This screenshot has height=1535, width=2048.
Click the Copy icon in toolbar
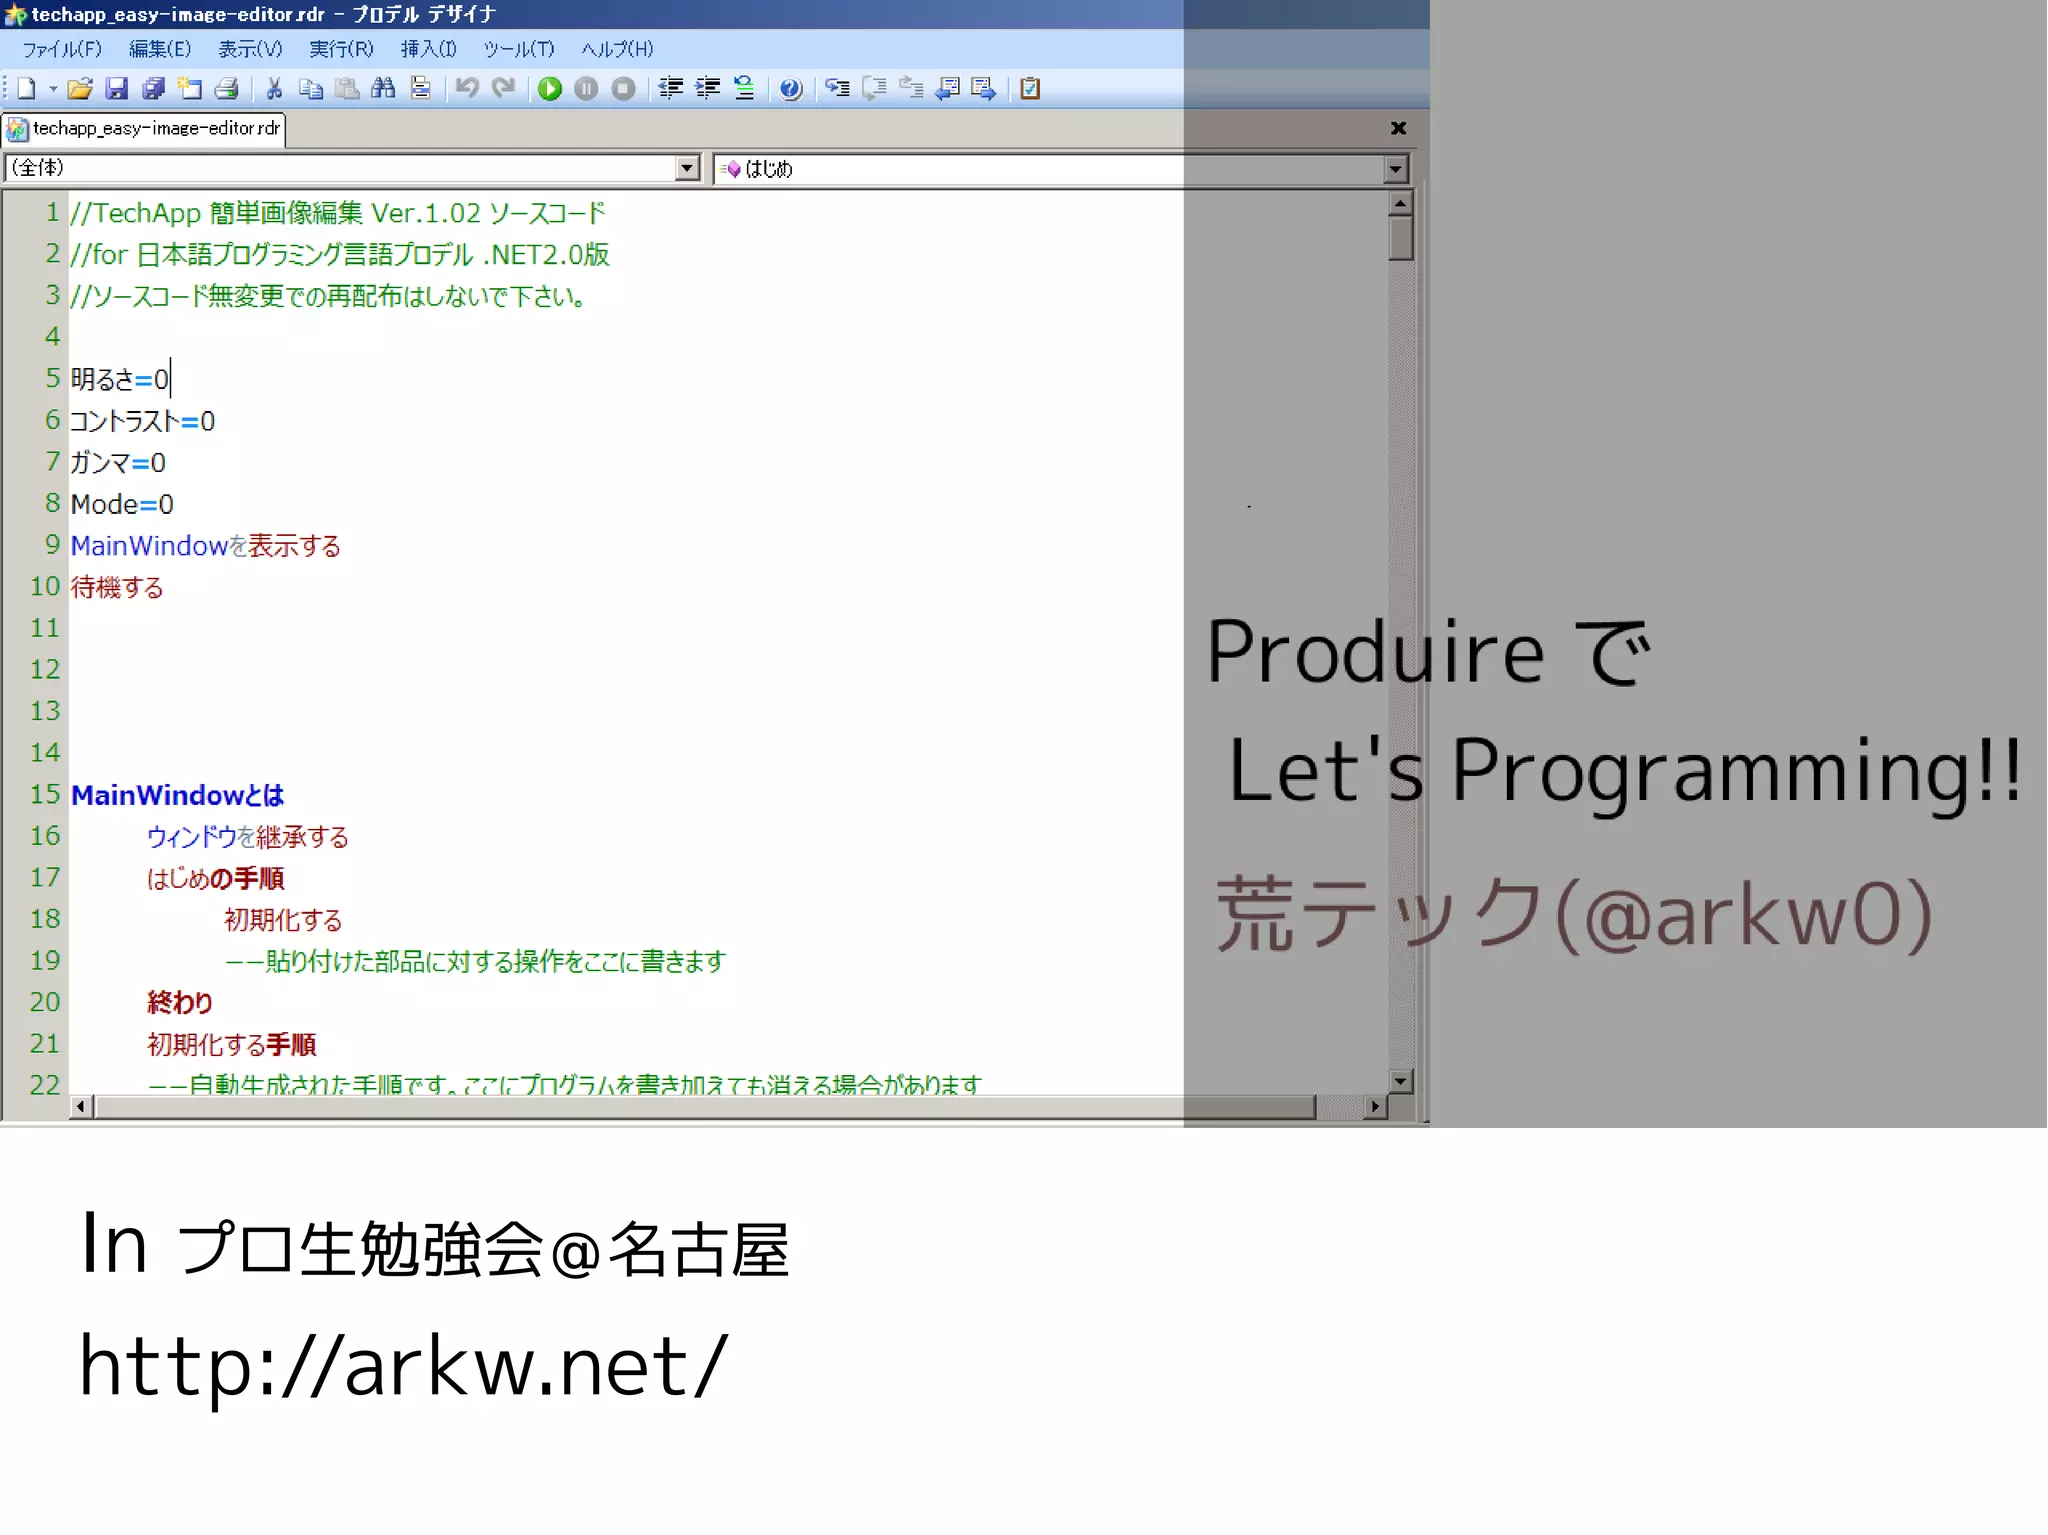[x=311, y=89]
